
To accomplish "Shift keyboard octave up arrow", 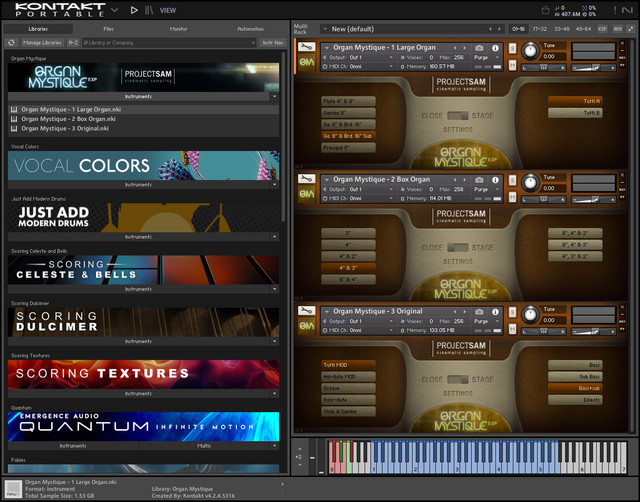I will [x=300, y=449].
